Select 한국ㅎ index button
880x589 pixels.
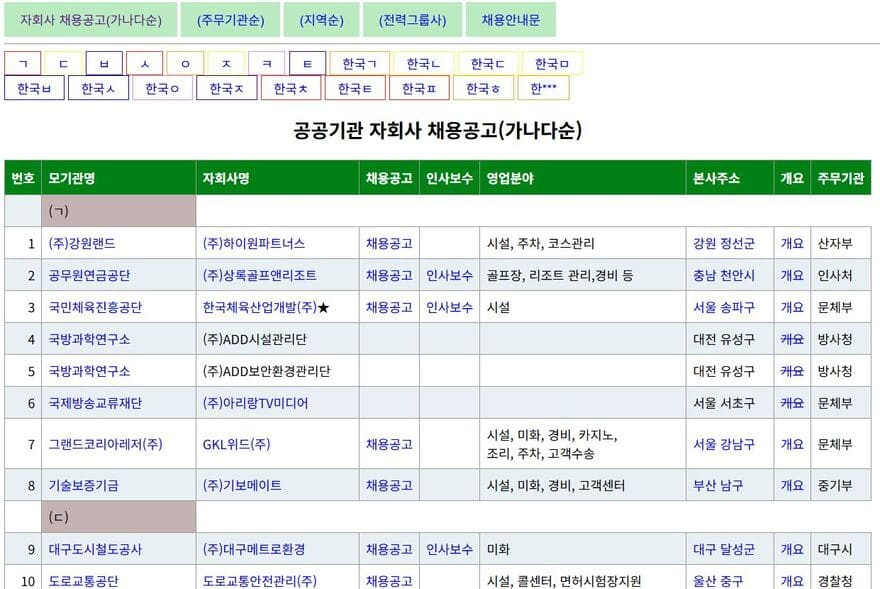click(483, 88)
